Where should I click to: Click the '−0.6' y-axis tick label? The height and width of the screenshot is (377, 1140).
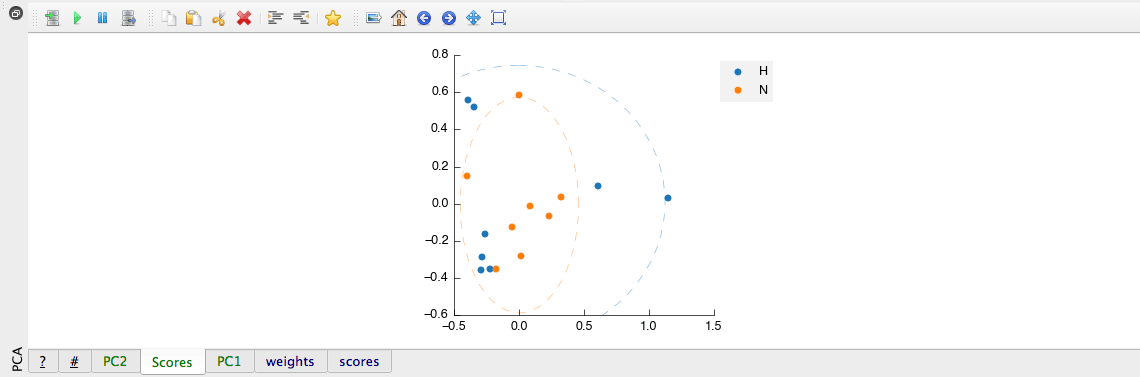(435, 315)
